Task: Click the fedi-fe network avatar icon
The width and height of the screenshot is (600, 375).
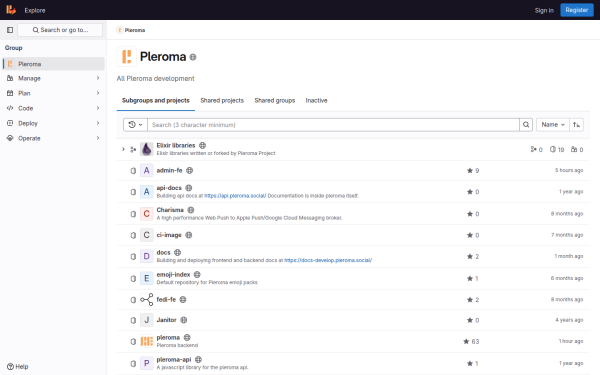Action: (x=147, y=300)
